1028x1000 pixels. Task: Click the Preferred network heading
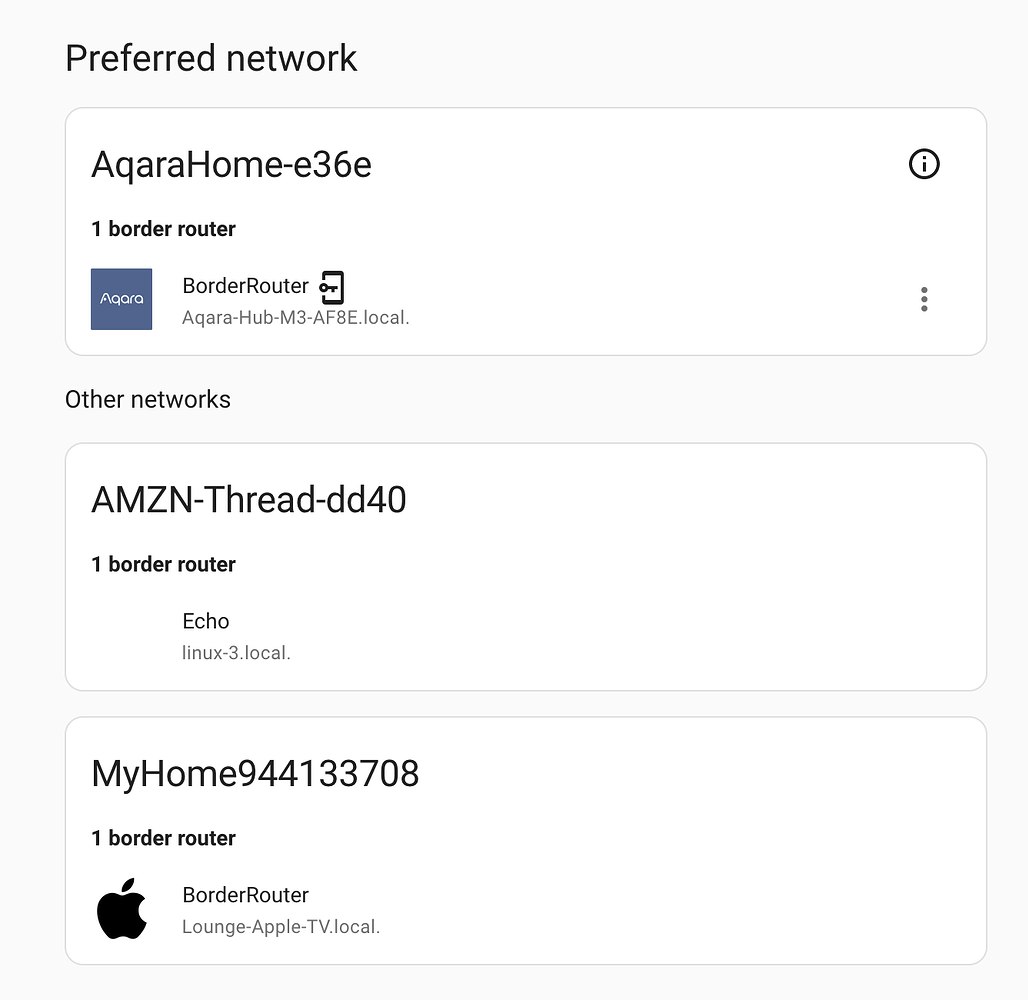tap(211, 58)
